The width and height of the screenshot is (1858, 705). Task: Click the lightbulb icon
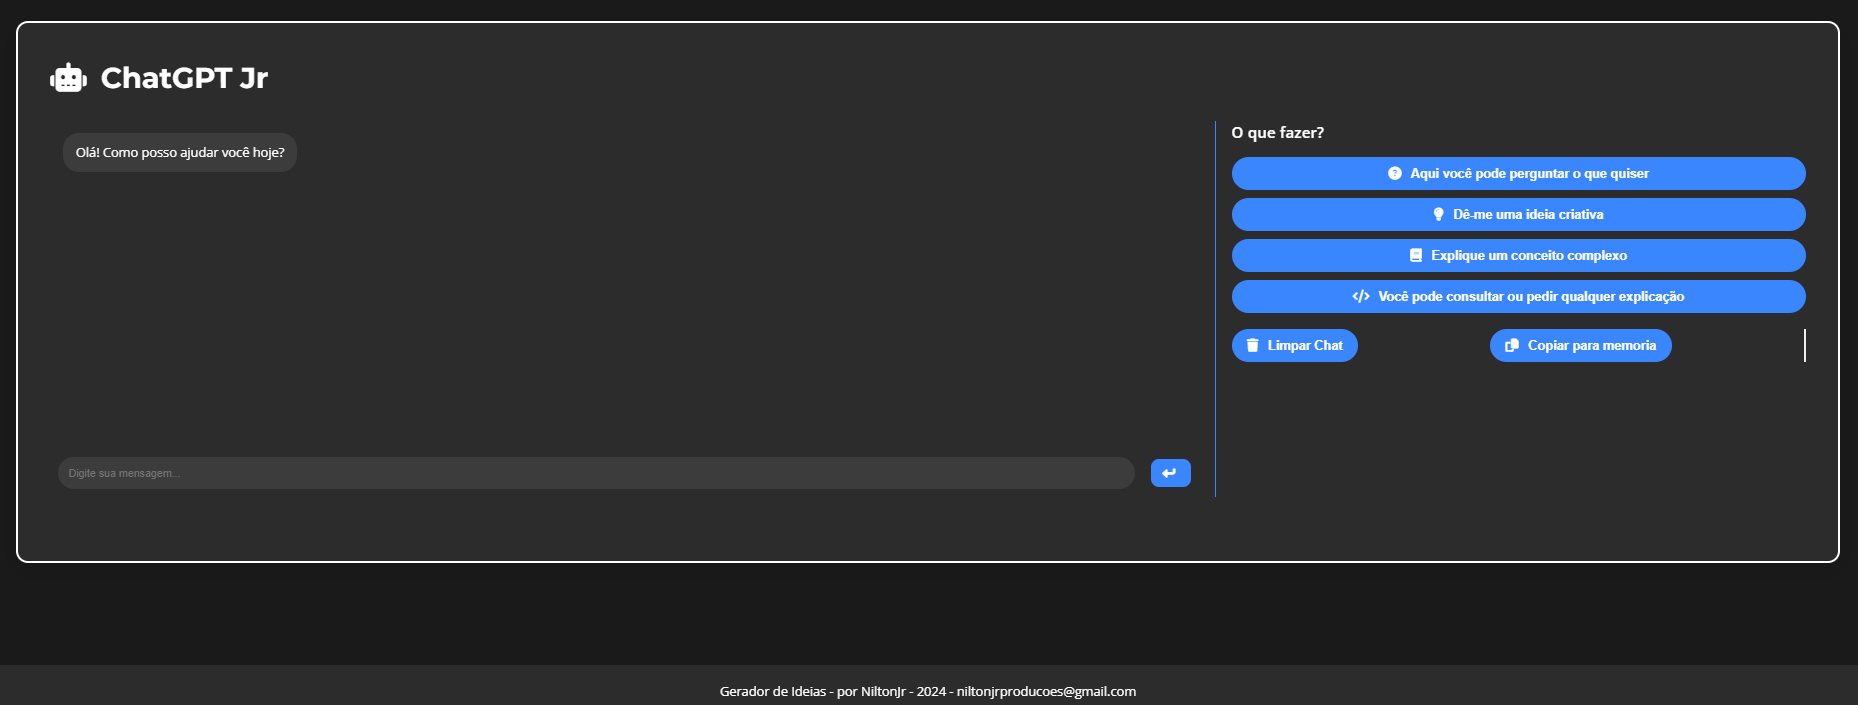point(1438,214)
